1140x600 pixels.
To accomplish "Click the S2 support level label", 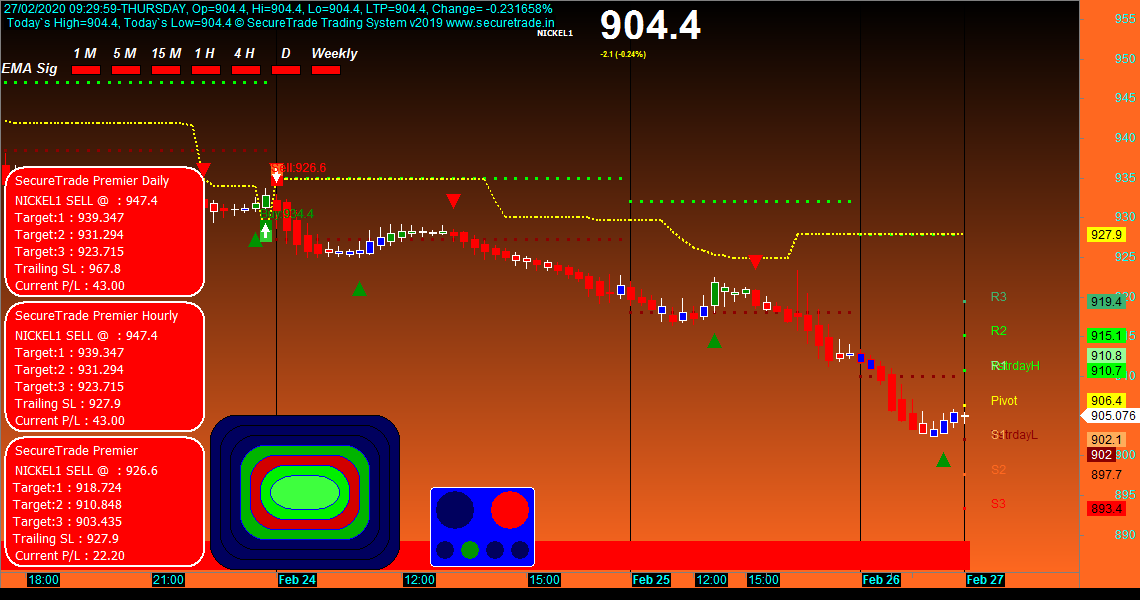I will 999,470.
